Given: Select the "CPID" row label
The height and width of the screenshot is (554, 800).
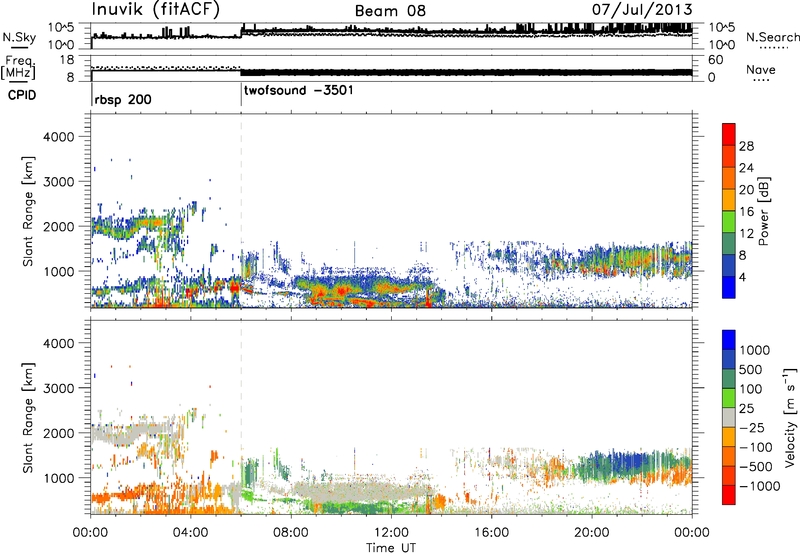Looking at the screenshot, I should click(x=22, y=95).
